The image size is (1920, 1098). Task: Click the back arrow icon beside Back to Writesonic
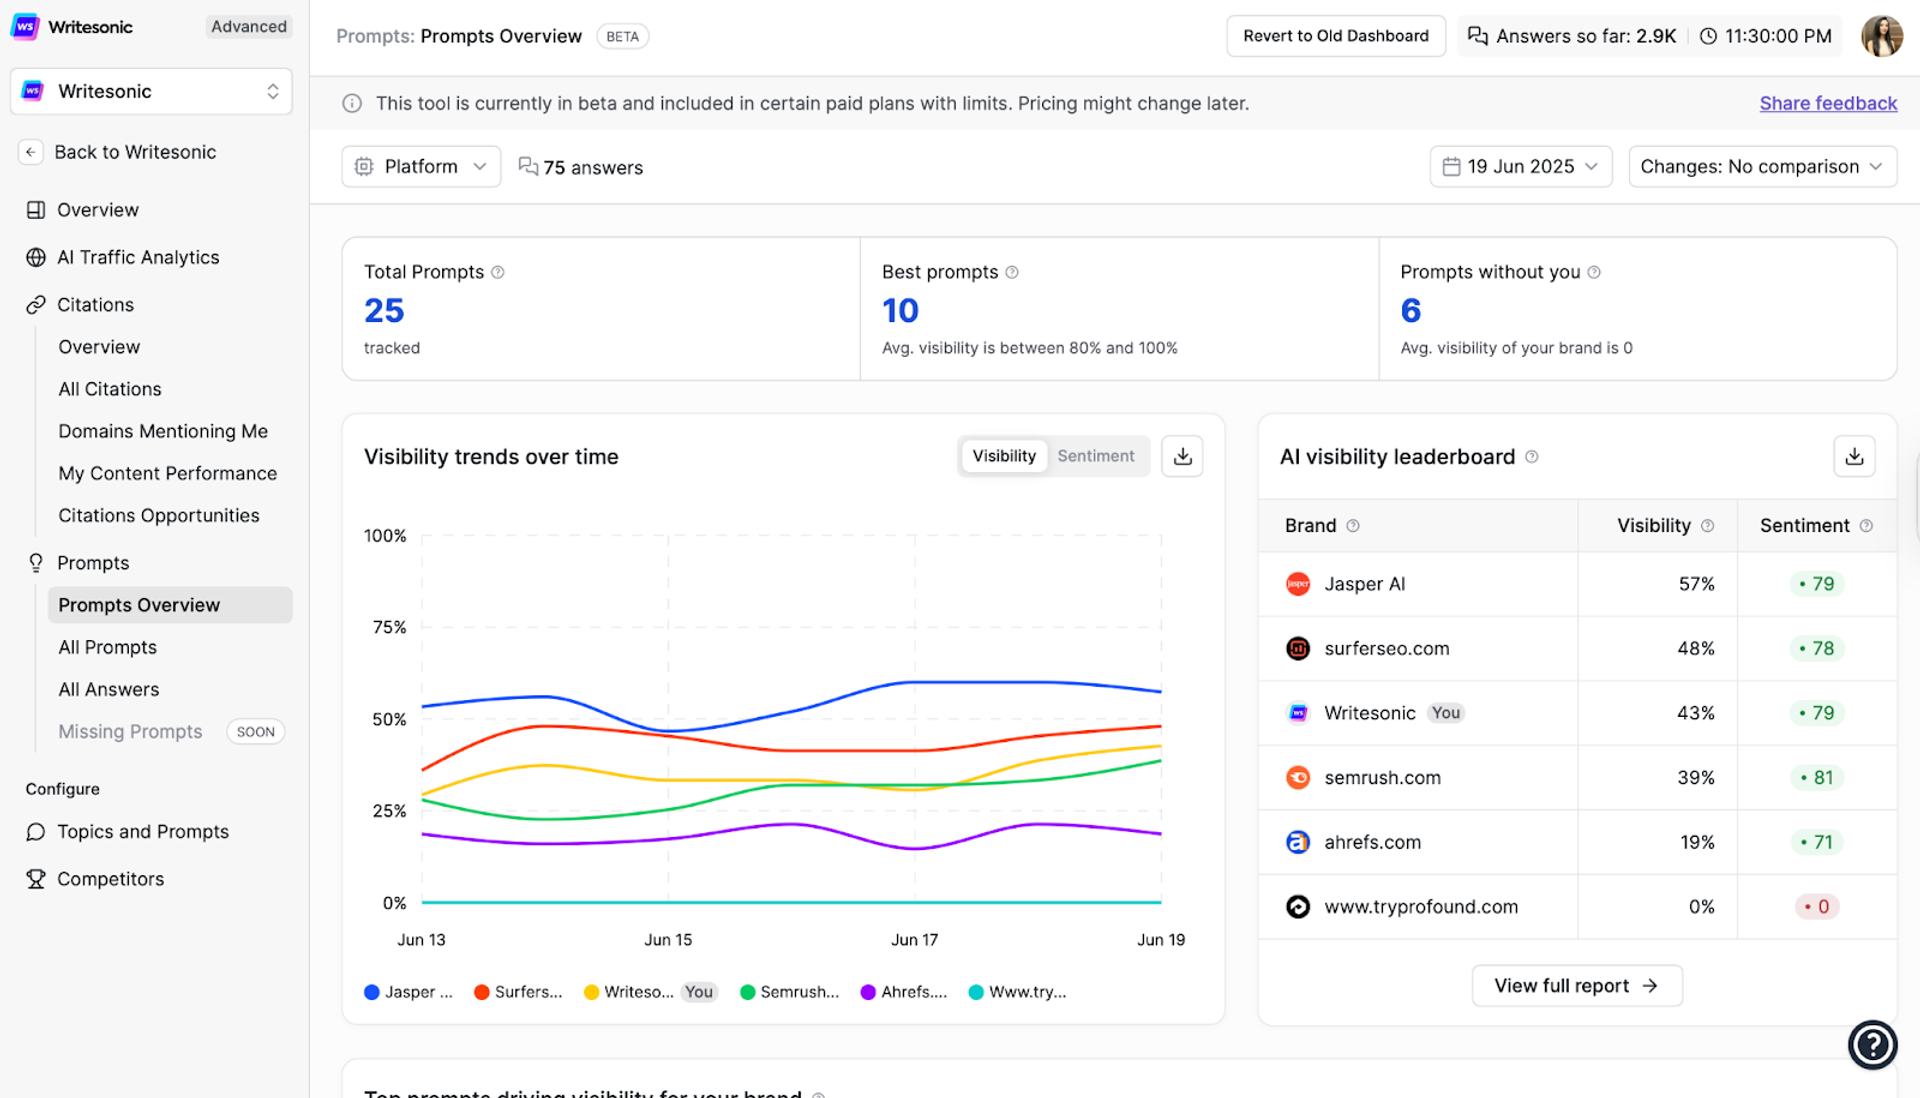(31, 152)
